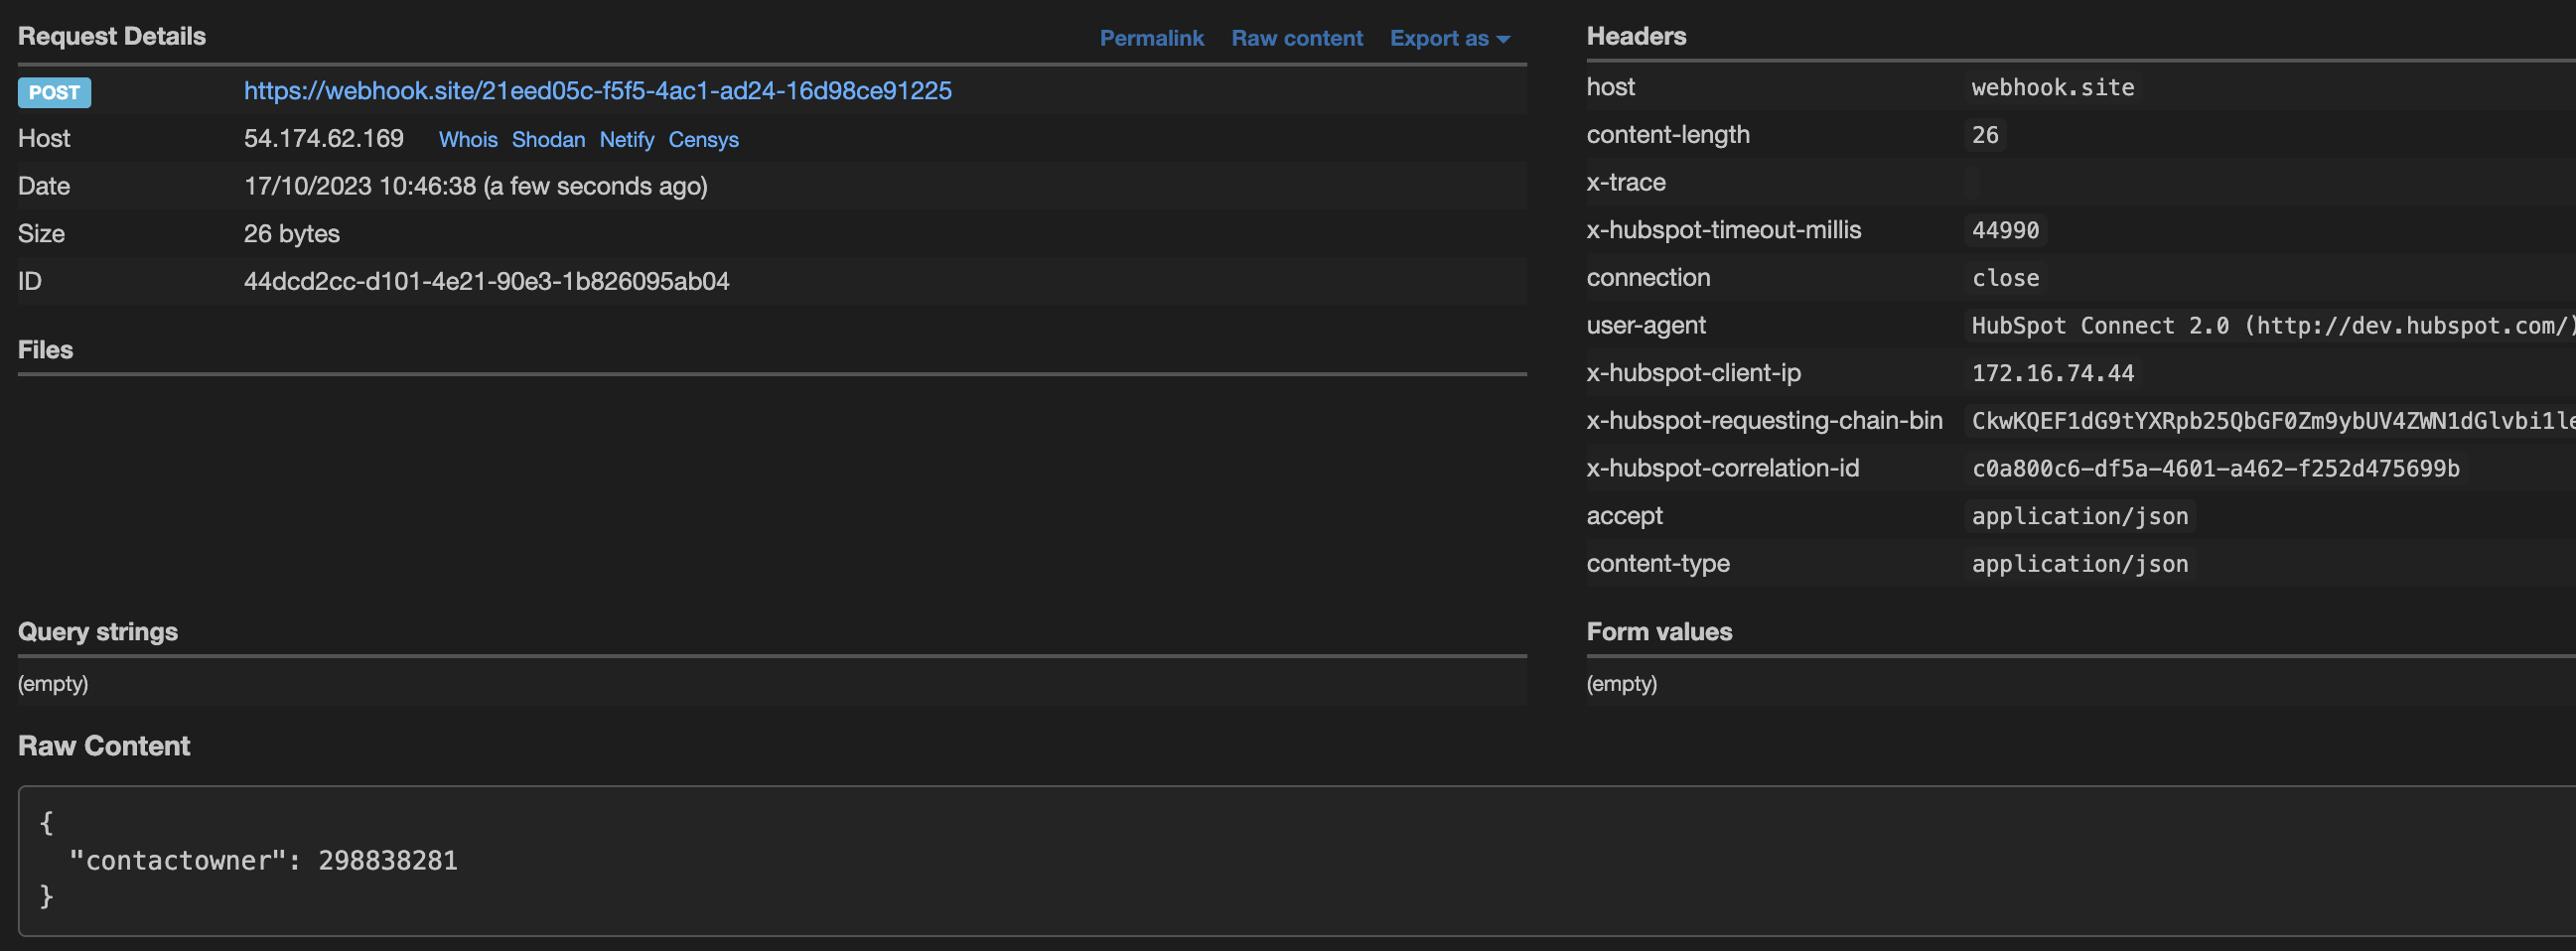
Task: Open the Export as dropdown
Action: point(1449,38)
